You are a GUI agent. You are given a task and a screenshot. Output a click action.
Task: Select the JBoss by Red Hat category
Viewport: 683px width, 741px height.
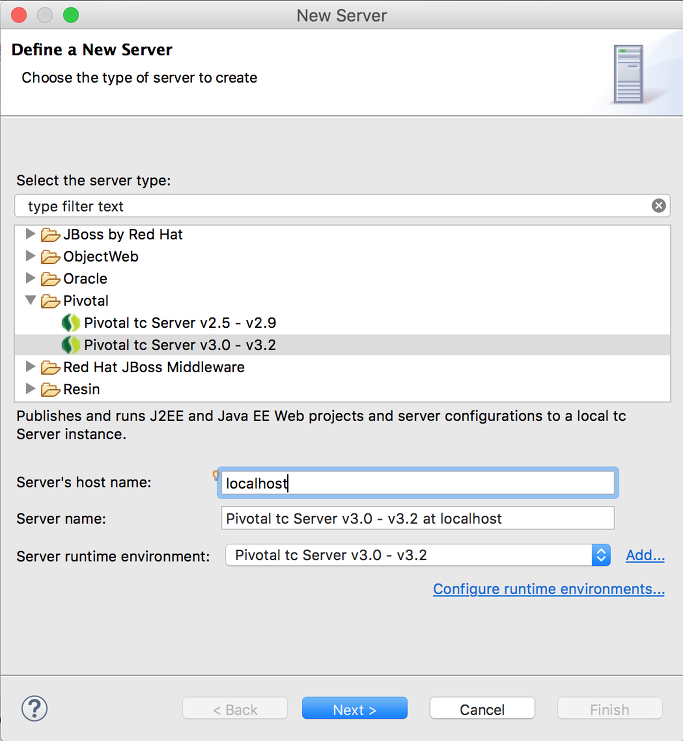click(123, 234)
